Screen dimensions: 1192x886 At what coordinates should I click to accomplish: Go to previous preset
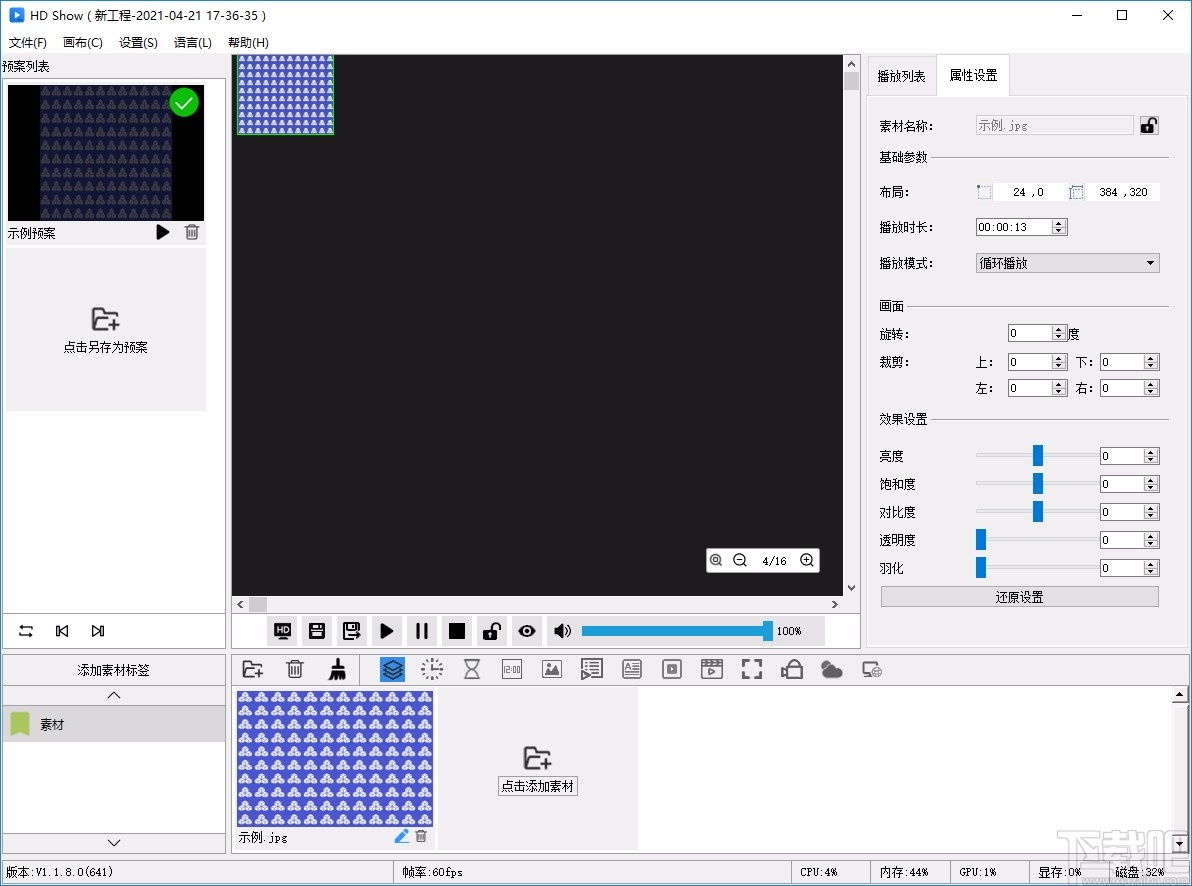[62, 630]
